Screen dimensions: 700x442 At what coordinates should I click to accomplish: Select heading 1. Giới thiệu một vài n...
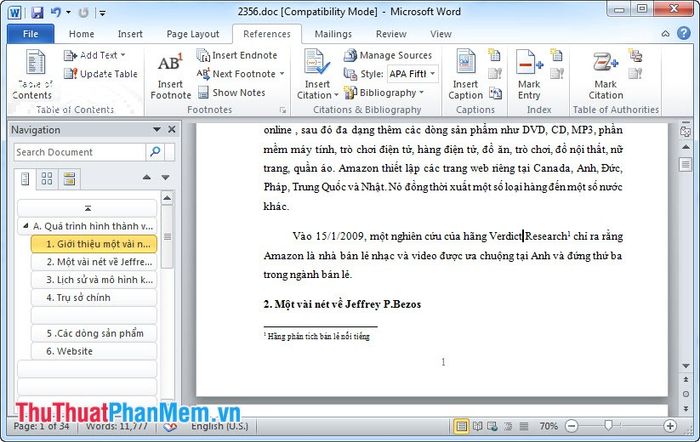click(94, 244)
